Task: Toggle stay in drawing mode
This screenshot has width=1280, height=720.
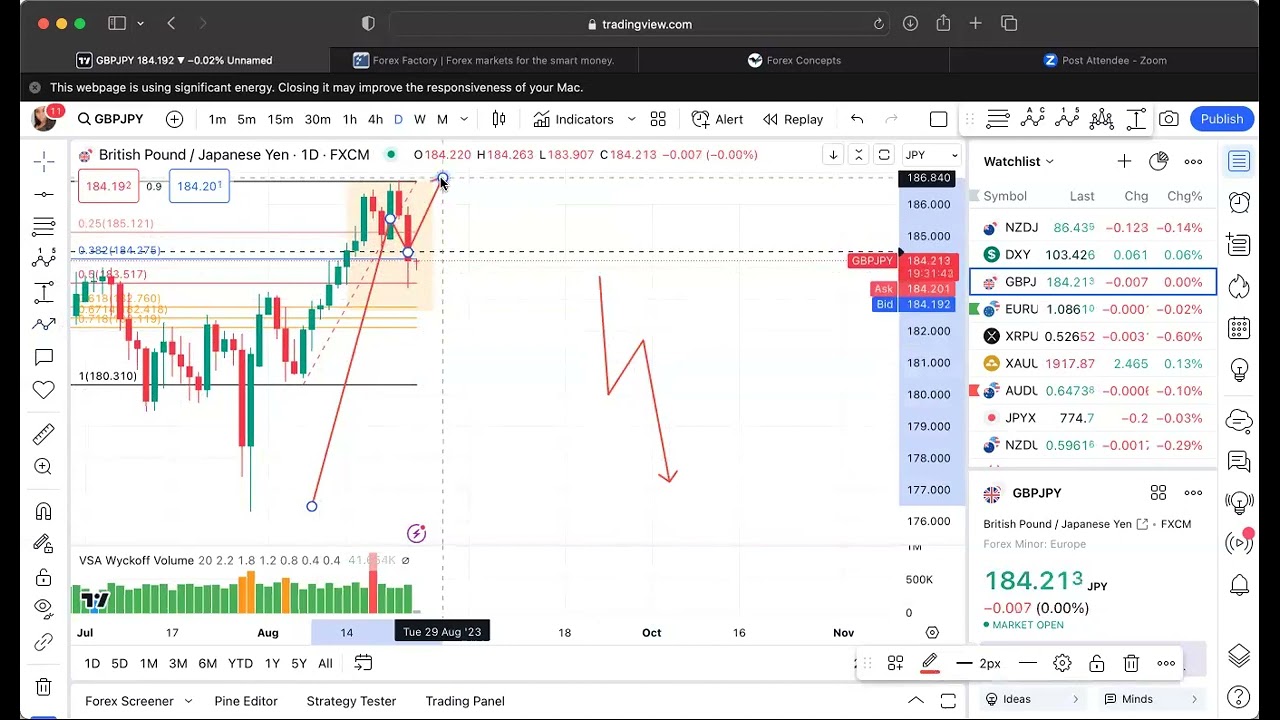Action: (x=43, y=543)
